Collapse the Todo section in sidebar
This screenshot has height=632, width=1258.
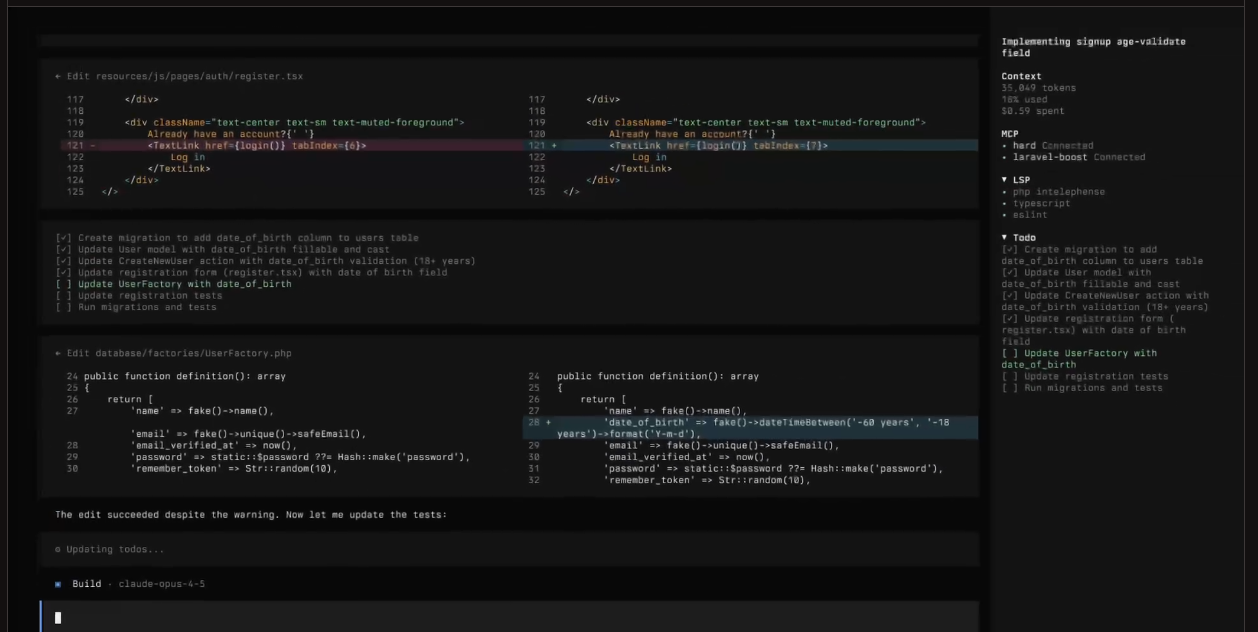click(1004, 238)
